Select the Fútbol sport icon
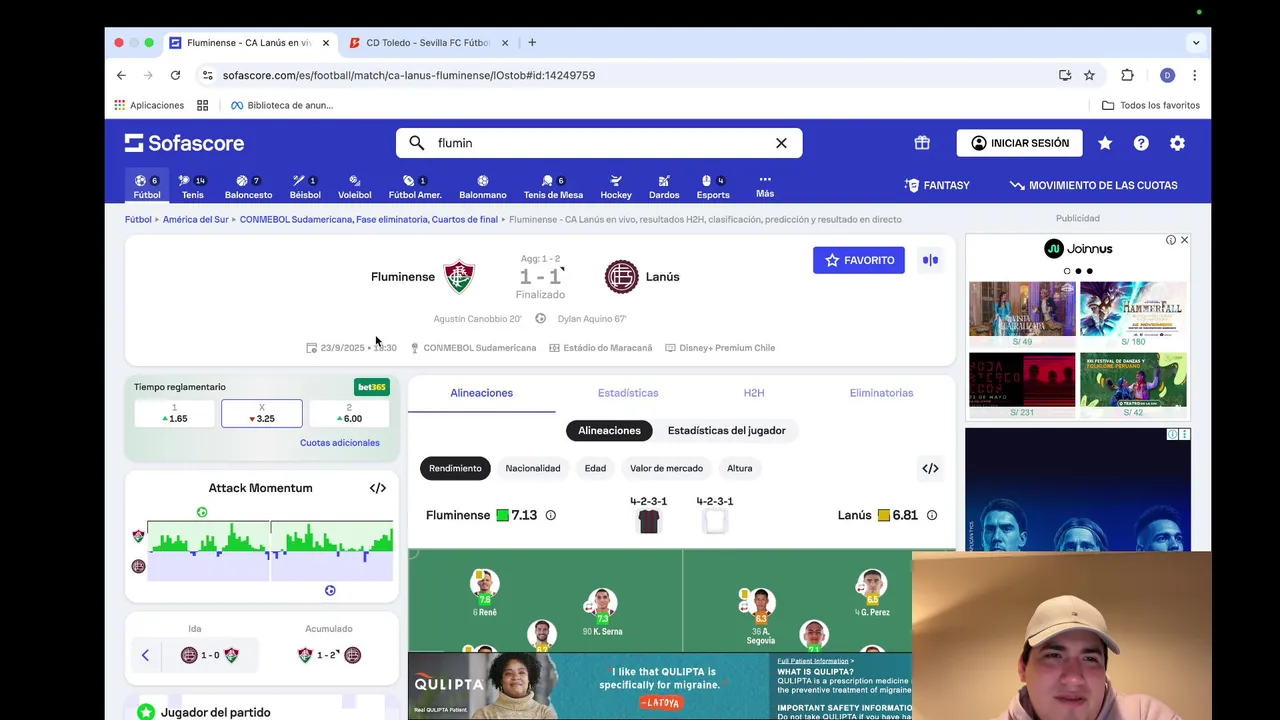Screen dimensions: 1280x720 pos(147,186)
